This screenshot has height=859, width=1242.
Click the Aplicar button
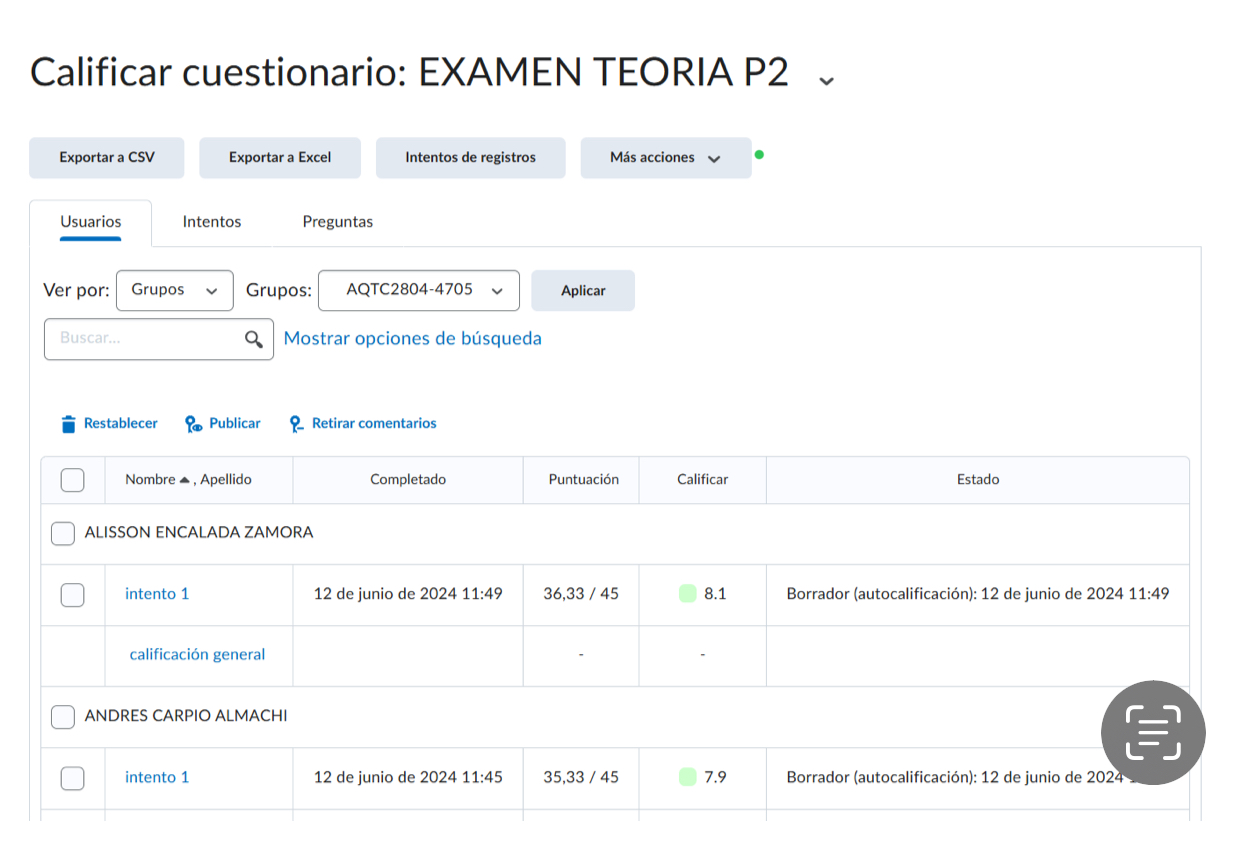[x=583, y=291]
